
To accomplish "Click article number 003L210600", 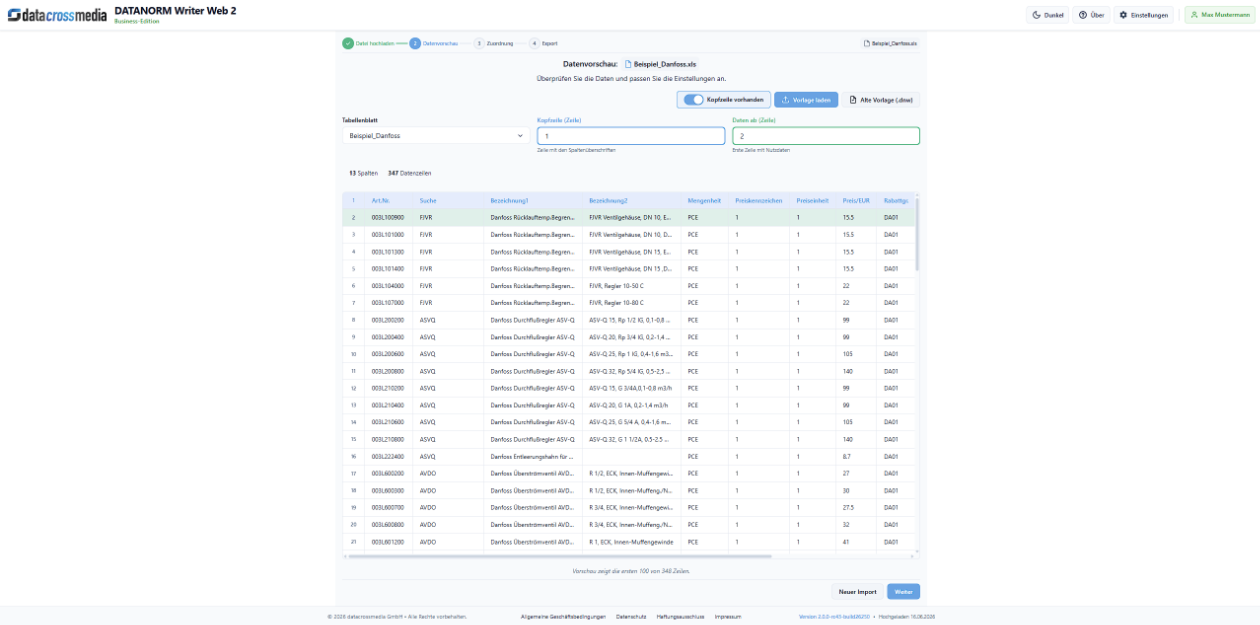I will pyautogui.click(x=387, y=422).
